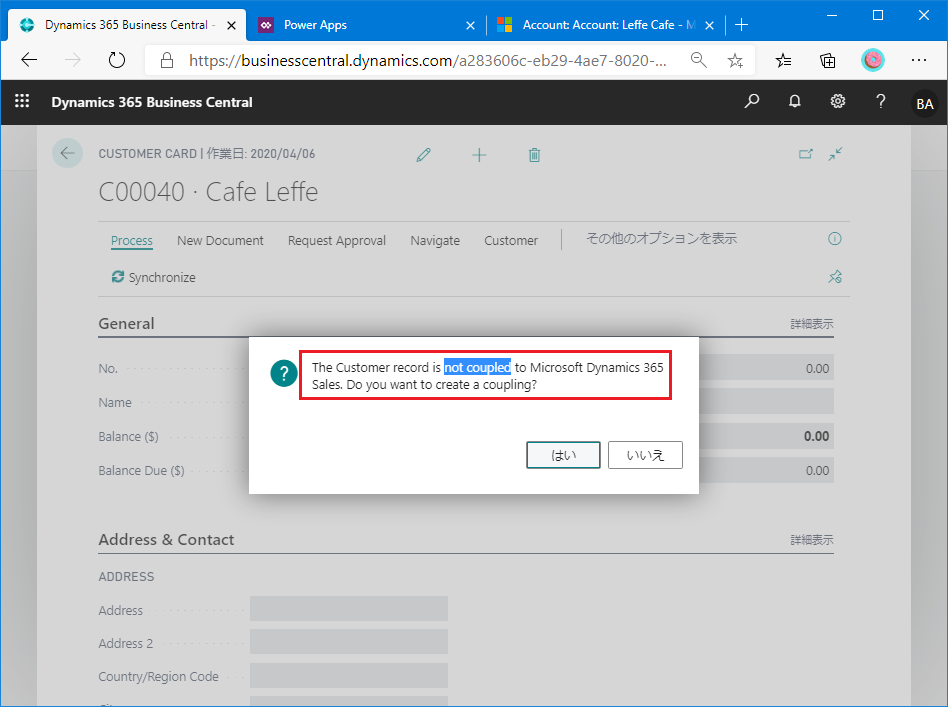This screenshot has width=948, height=707.
Task: Switch to the Account: Leffe Cafe browser tab
Action: (606, 25)
